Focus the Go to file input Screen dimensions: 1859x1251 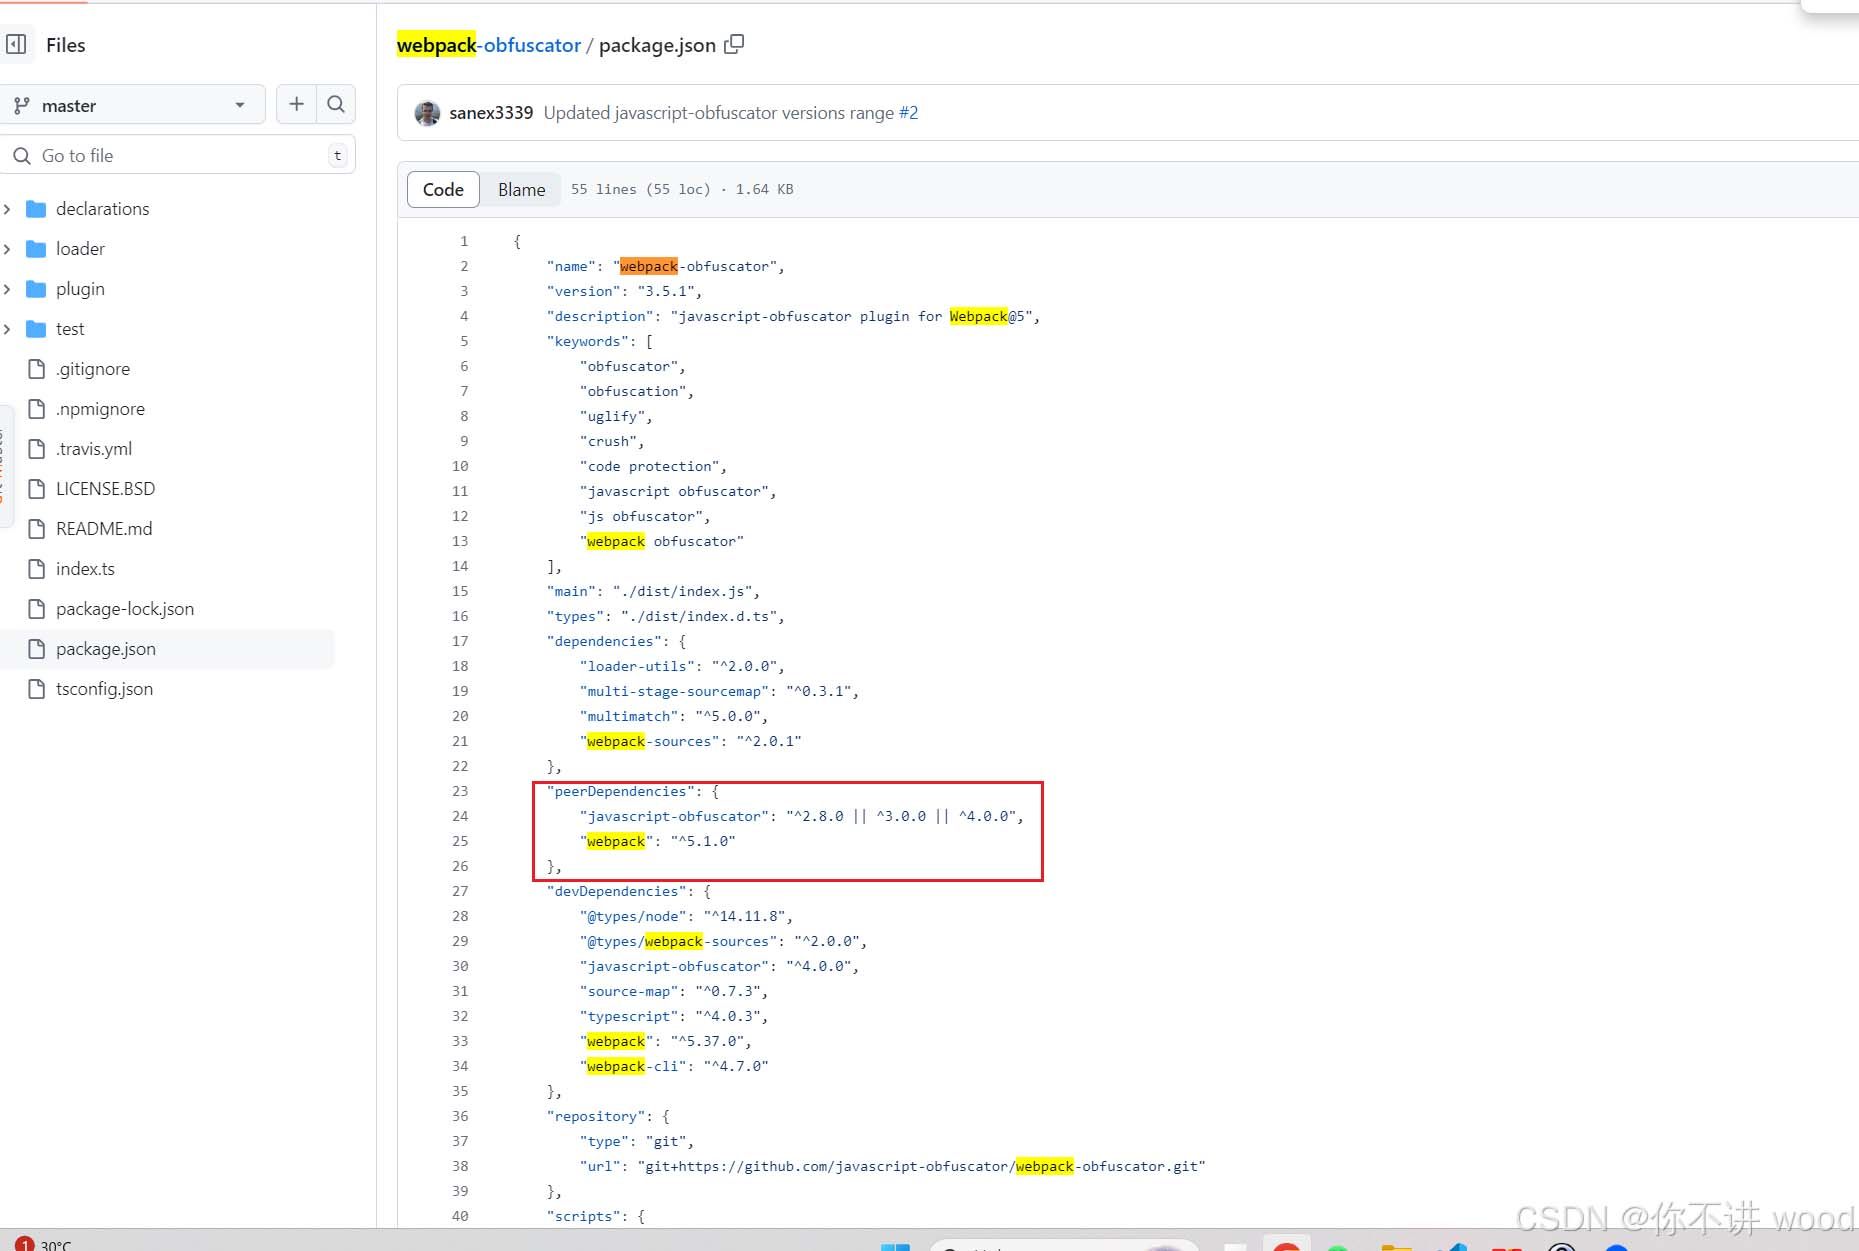coord(178,155)
